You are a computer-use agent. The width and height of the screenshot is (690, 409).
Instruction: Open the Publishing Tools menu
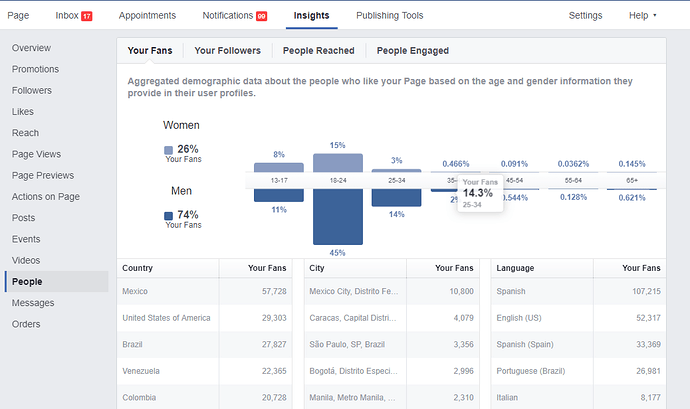tap(389, 15)
